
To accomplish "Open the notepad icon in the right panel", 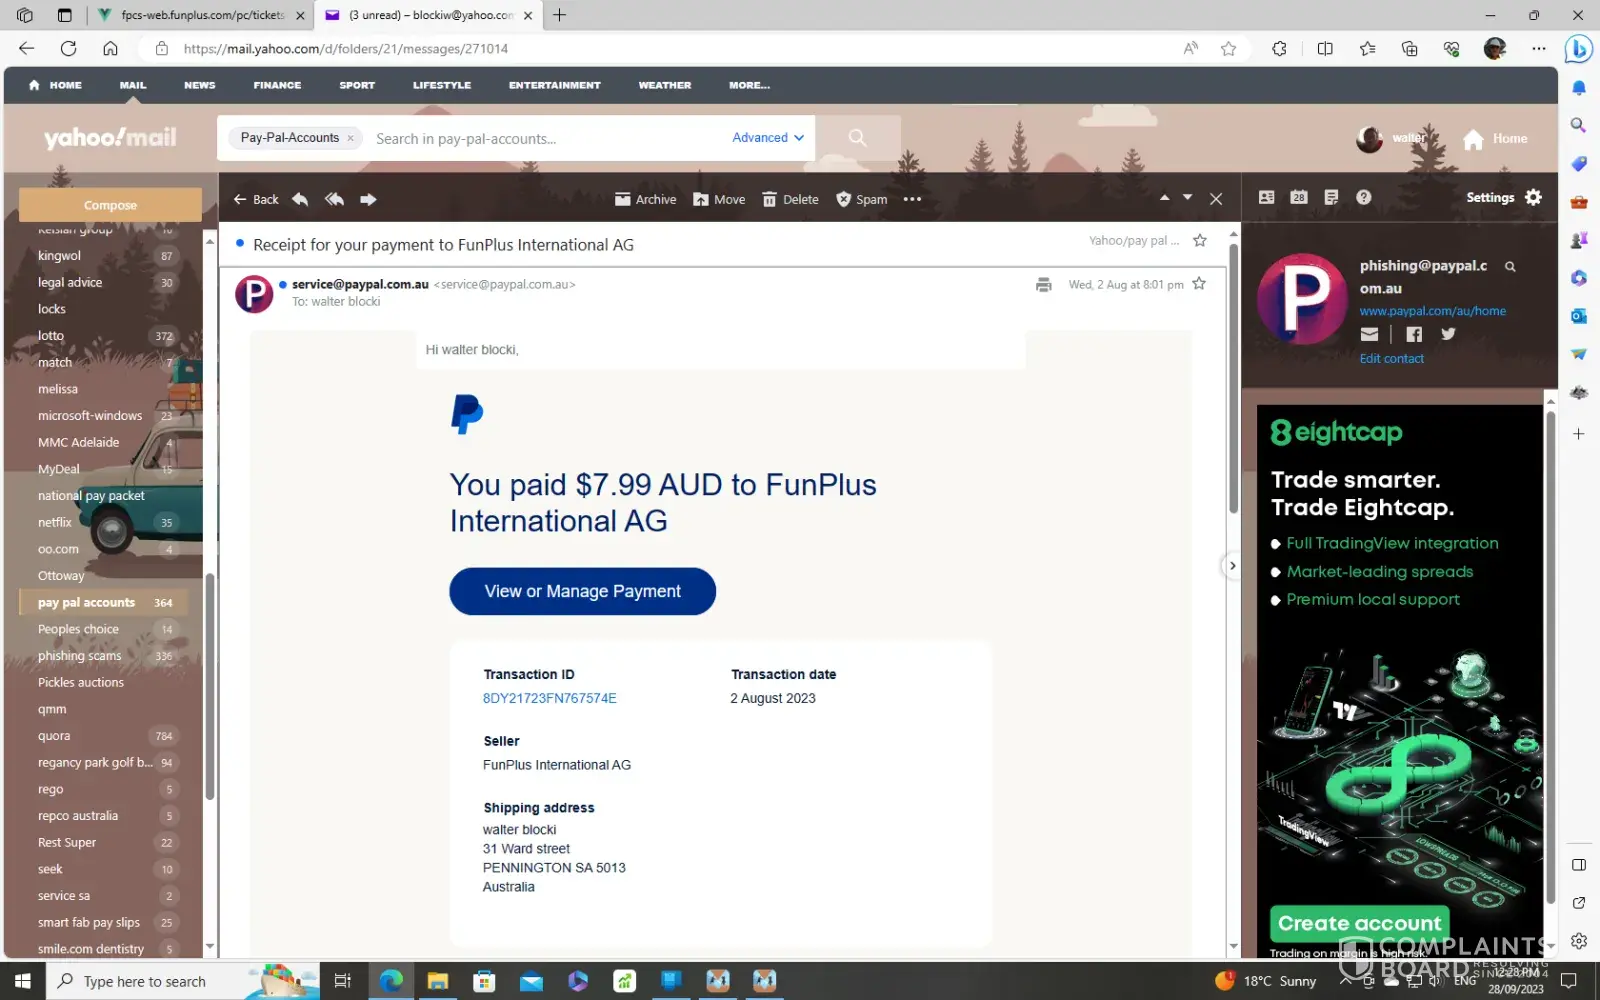I will 1331,198.
